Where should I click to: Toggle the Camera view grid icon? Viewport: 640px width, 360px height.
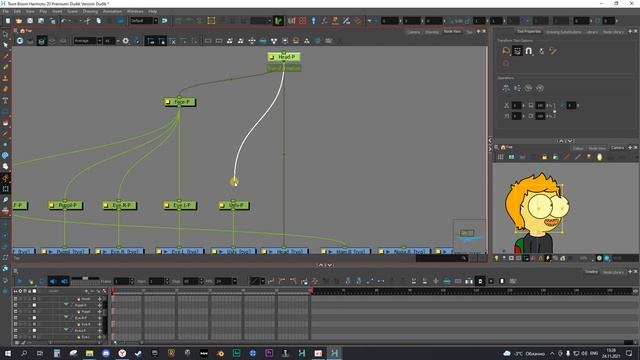500,157
